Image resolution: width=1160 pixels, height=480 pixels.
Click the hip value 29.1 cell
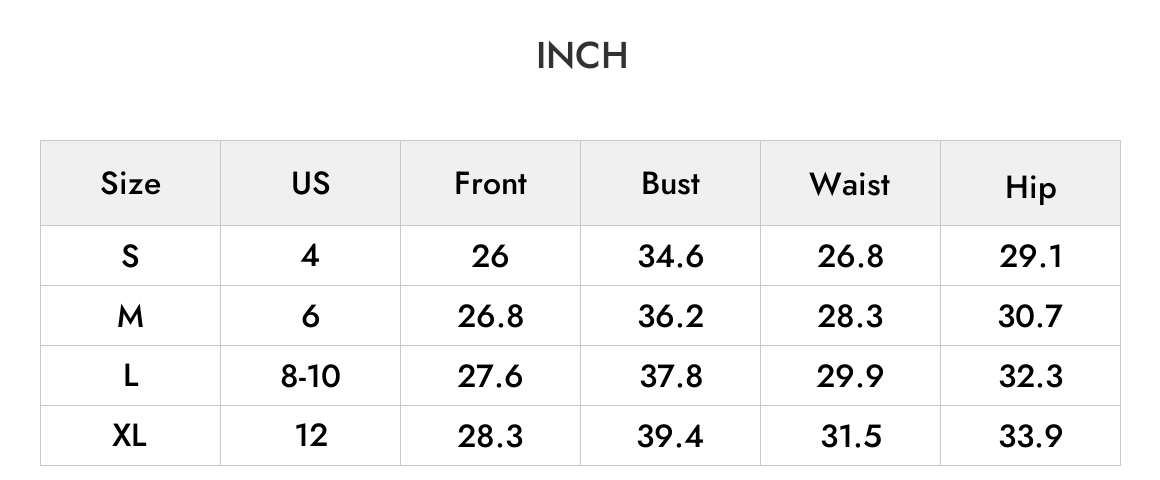click(1031, 256)
